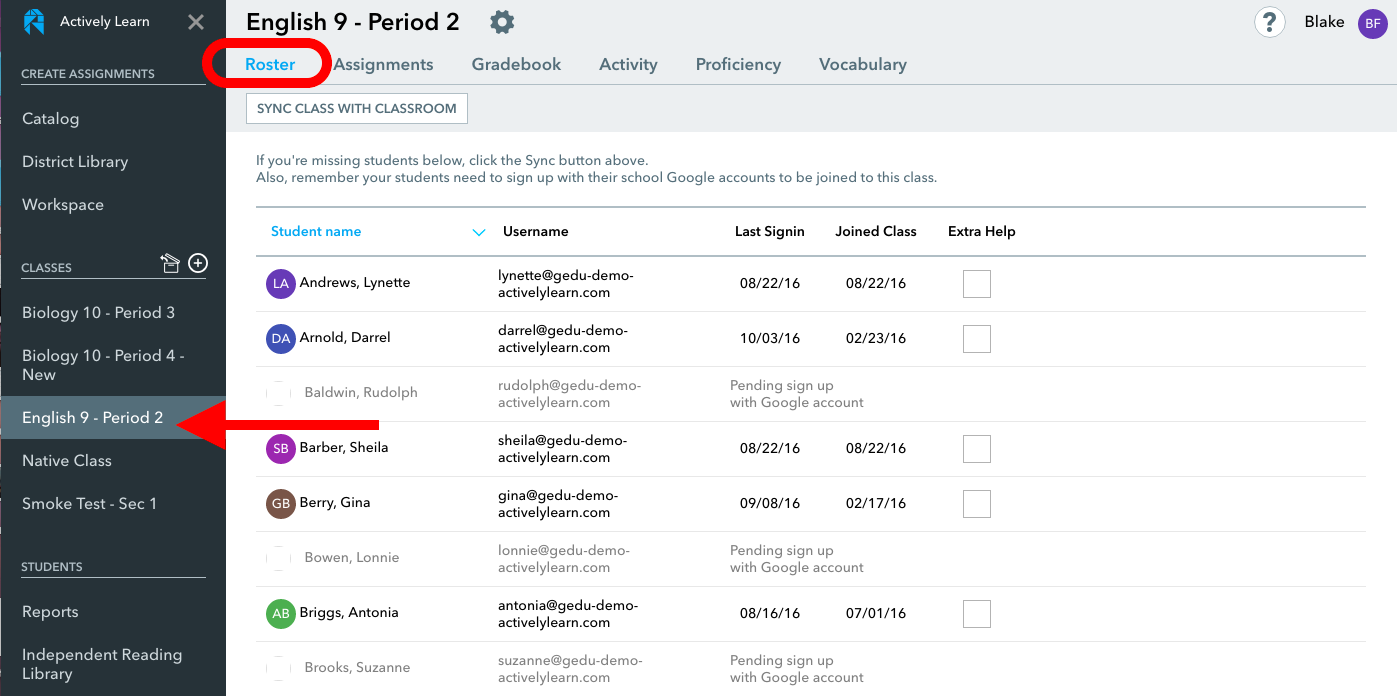The width and height of the screenshot is (1397, 696).
Task: Click Suzanne Brooks' empty avatar circle
Action: pyautogui.click(x=279, y=668)
